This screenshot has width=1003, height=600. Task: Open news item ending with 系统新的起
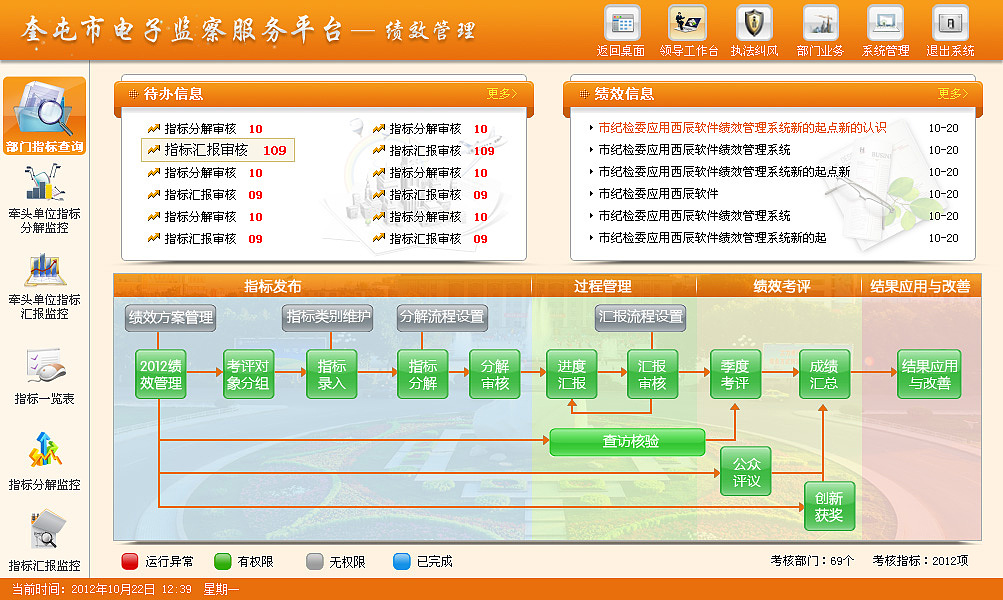point(712,238)
